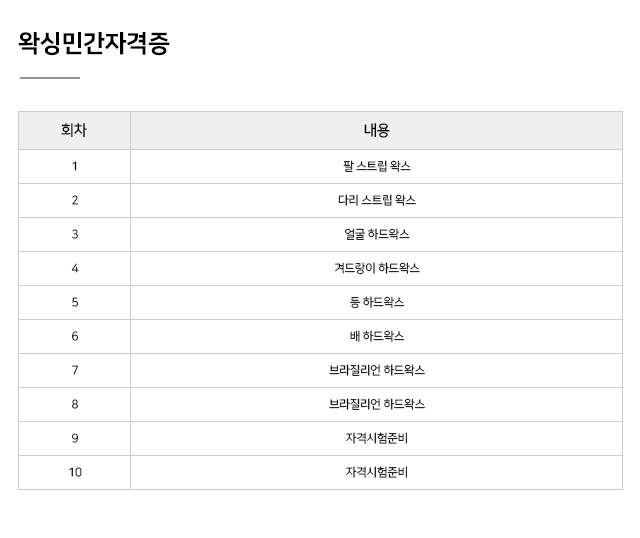Click the 내용 column header

(376, 130)
